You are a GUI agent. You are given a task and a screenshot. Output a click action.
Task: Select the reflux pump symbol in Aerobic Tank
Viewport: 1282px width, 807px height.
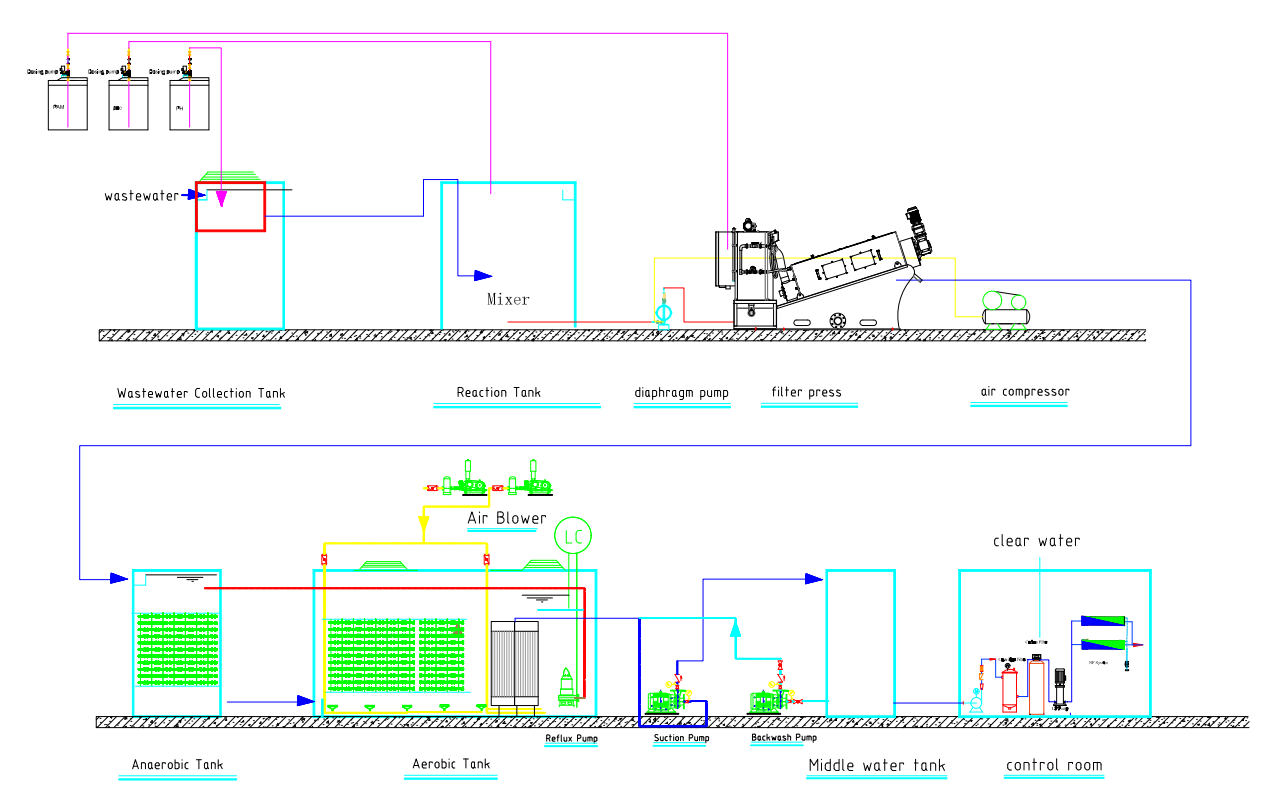tap(568, 688)
